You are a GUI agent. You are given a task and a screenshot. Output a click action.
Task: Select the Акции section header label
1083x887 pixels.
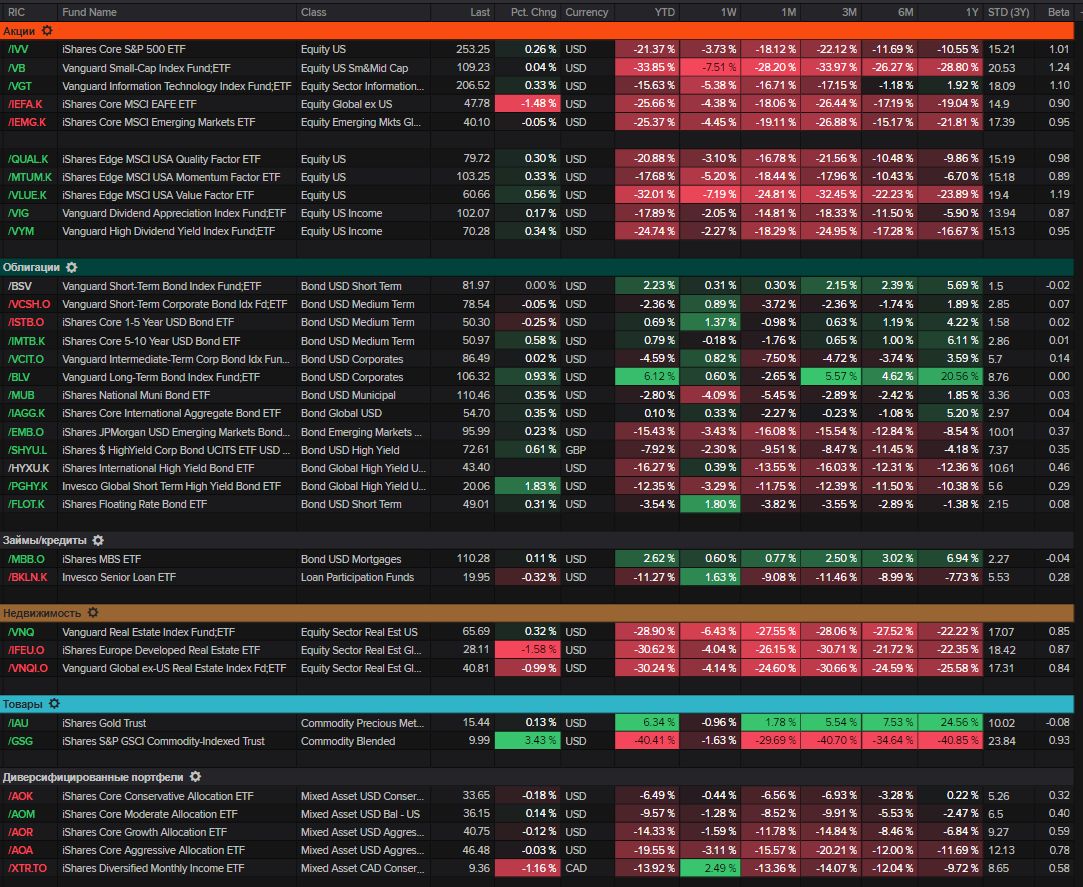19,30
